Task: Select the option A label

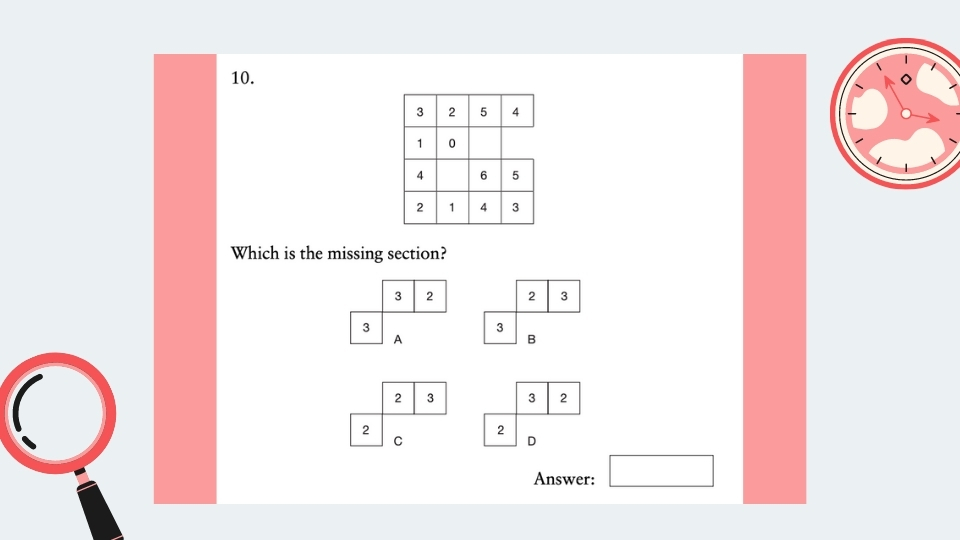Action: (398, 340)
